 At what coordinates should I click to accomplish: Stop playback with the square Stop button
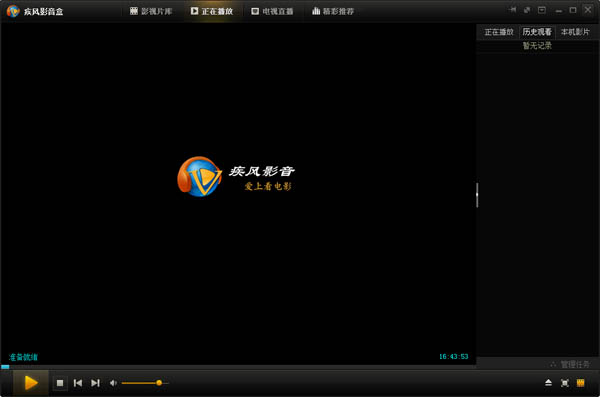click(60, 383)
